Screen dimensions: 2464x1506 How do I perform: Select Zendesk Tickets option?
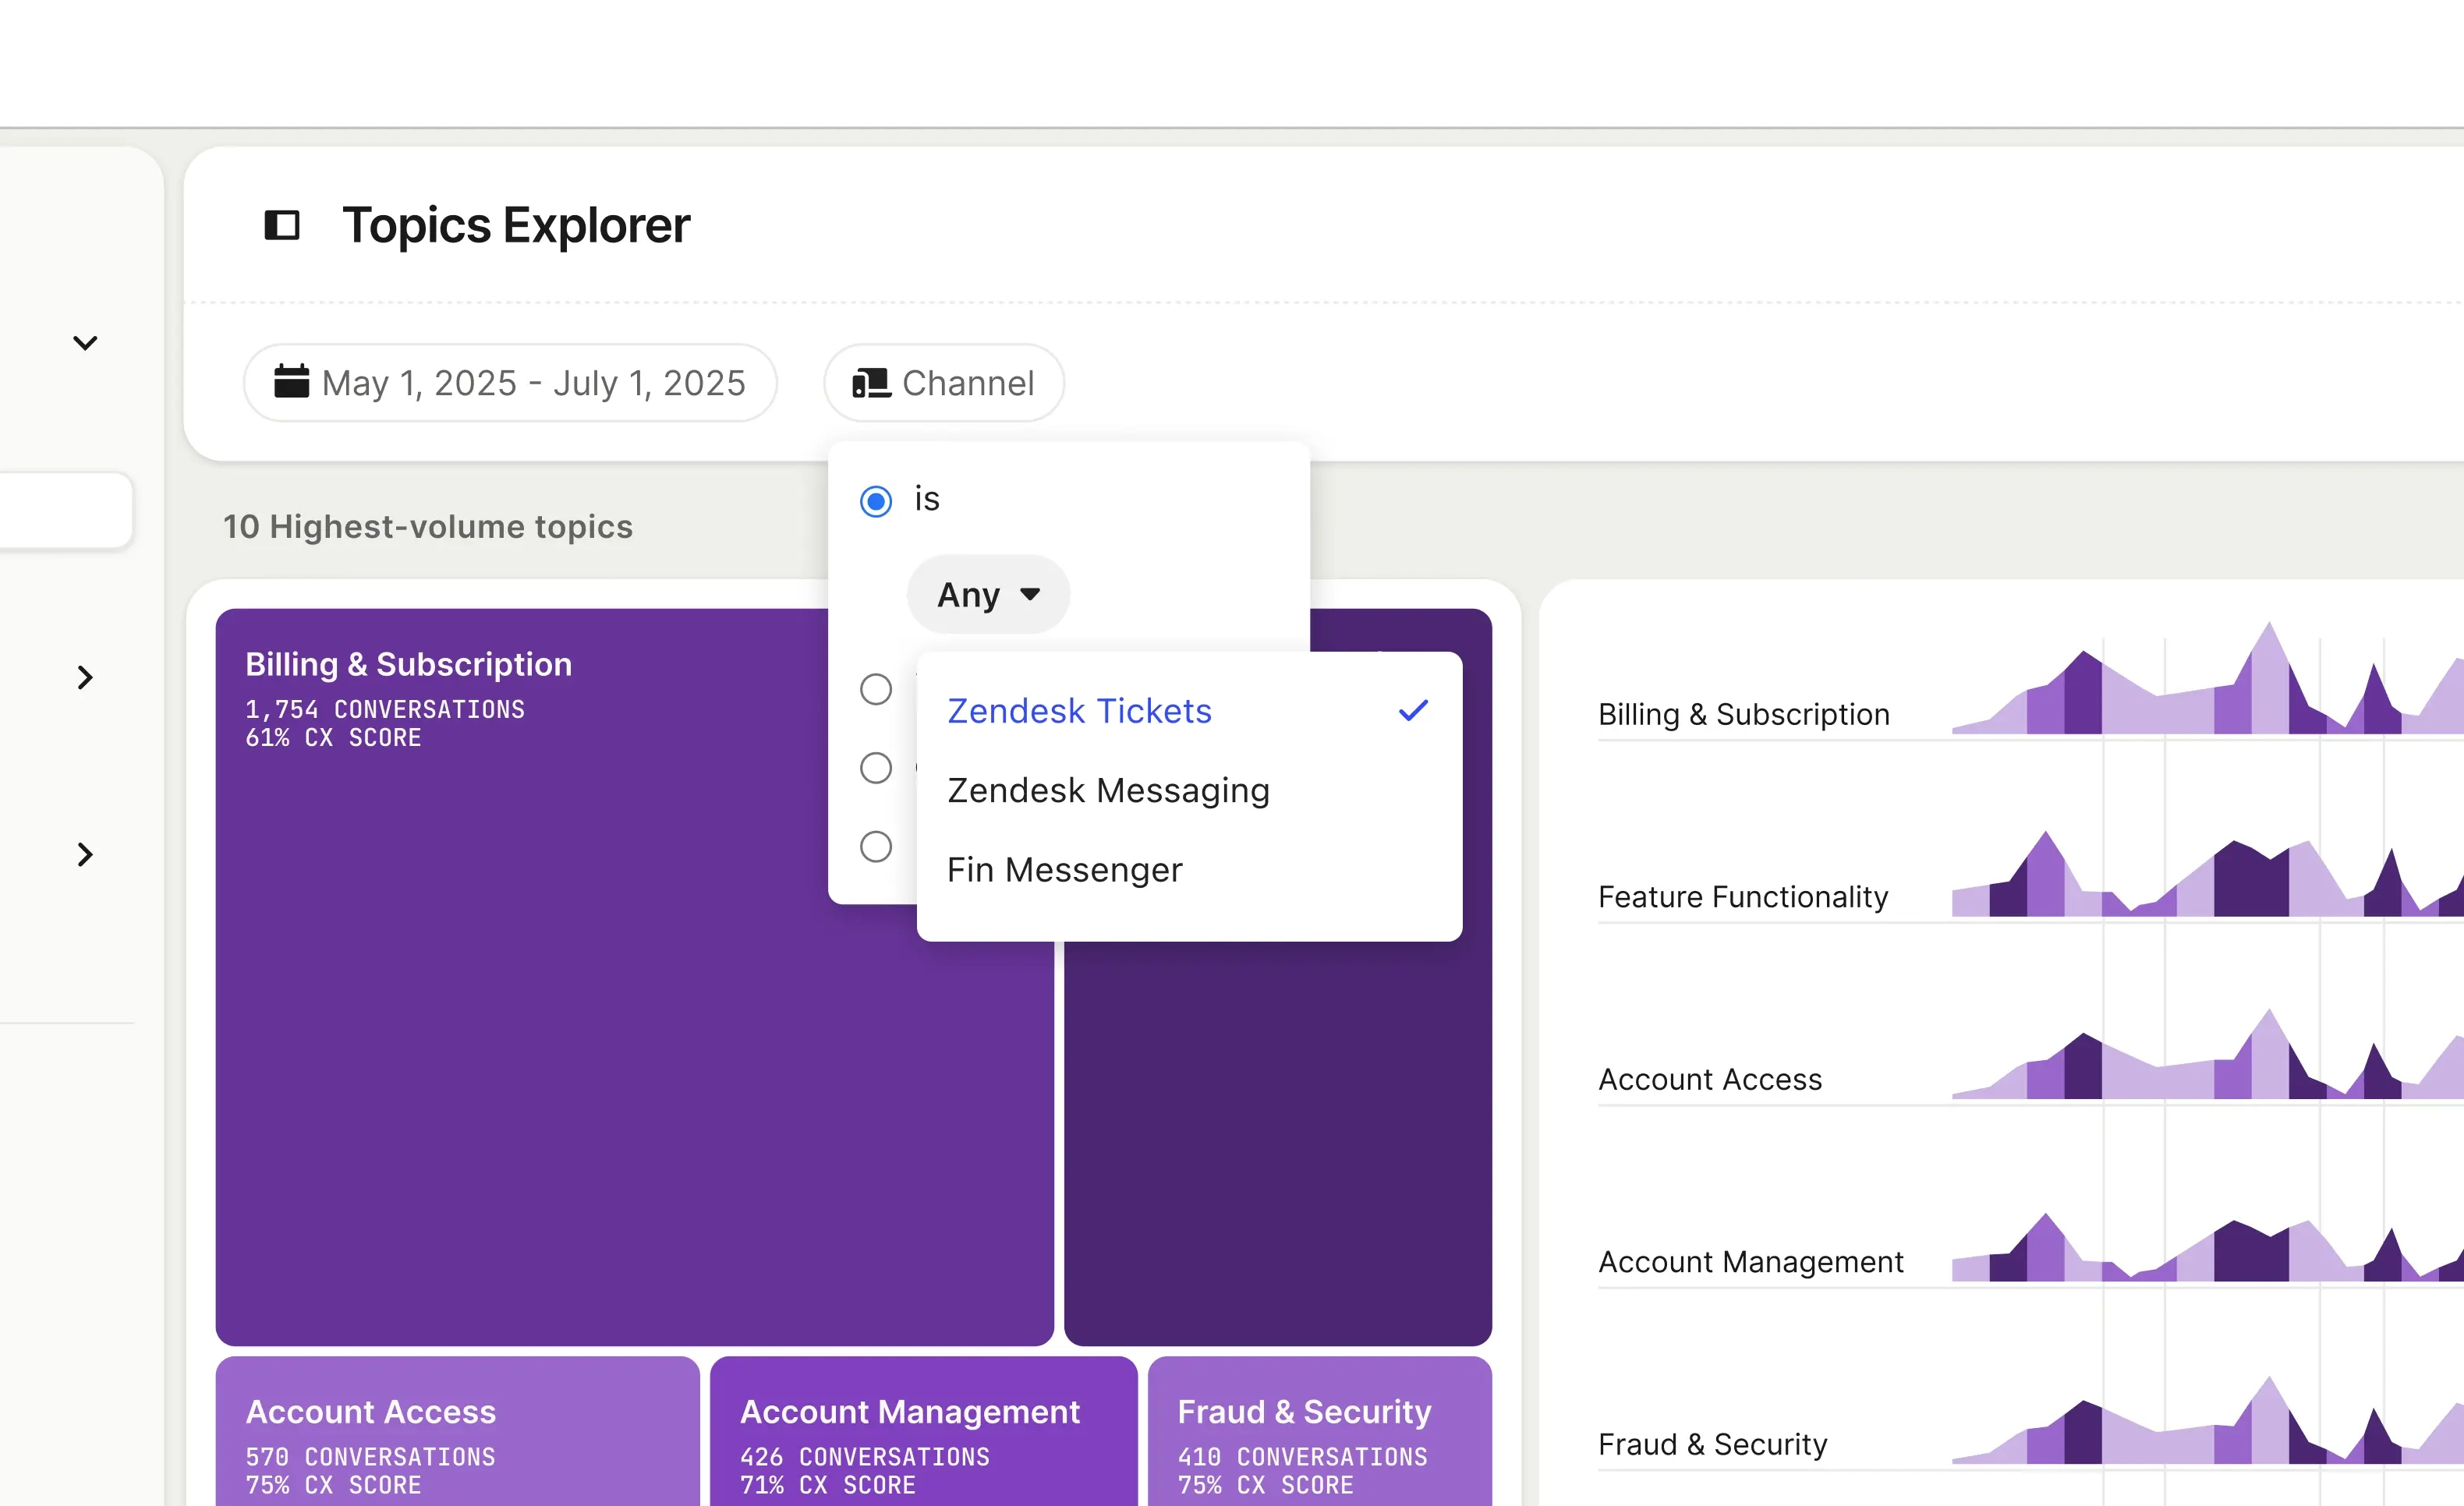1079,711
